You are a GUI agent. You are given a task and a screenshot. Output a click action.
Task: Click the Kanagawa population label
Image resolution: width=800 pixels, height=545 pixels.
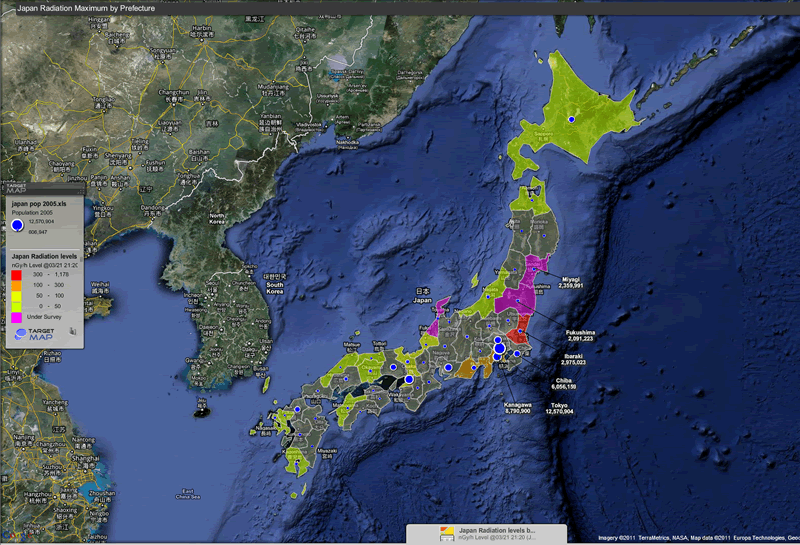(511, 407)
